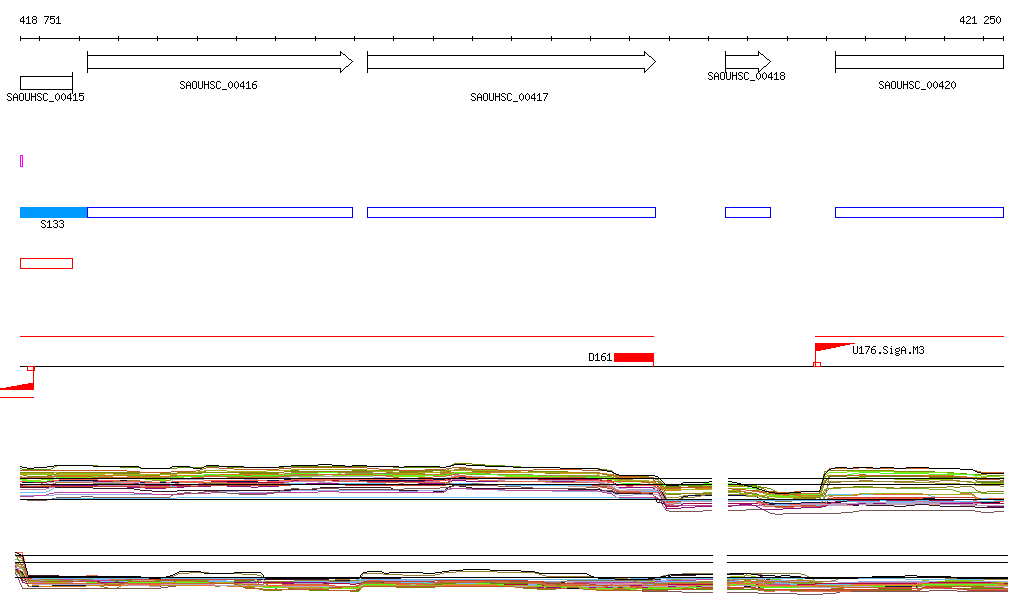Screen dimensions: 1024x611
Task: Click the S133 label
Action: click(52, 225)
